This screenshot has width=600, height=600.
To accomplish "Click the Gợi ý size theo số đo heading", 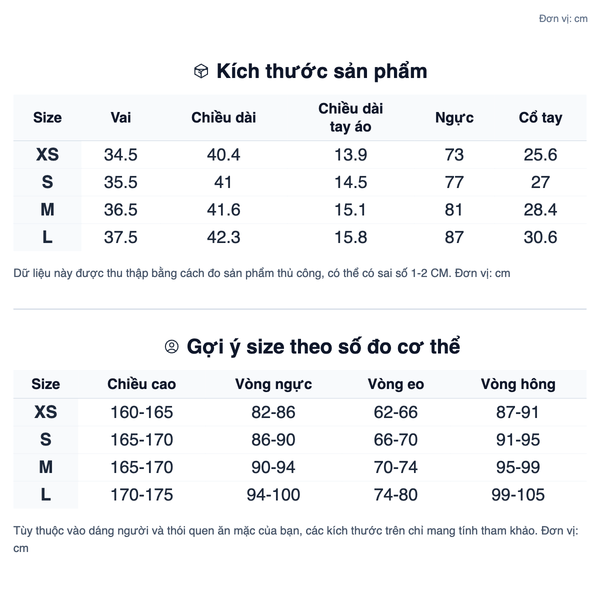I will (x=323, y=347).
